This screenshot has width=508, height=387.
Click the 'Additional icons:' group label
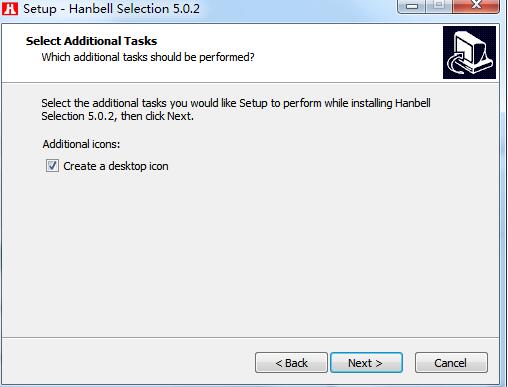81,144
